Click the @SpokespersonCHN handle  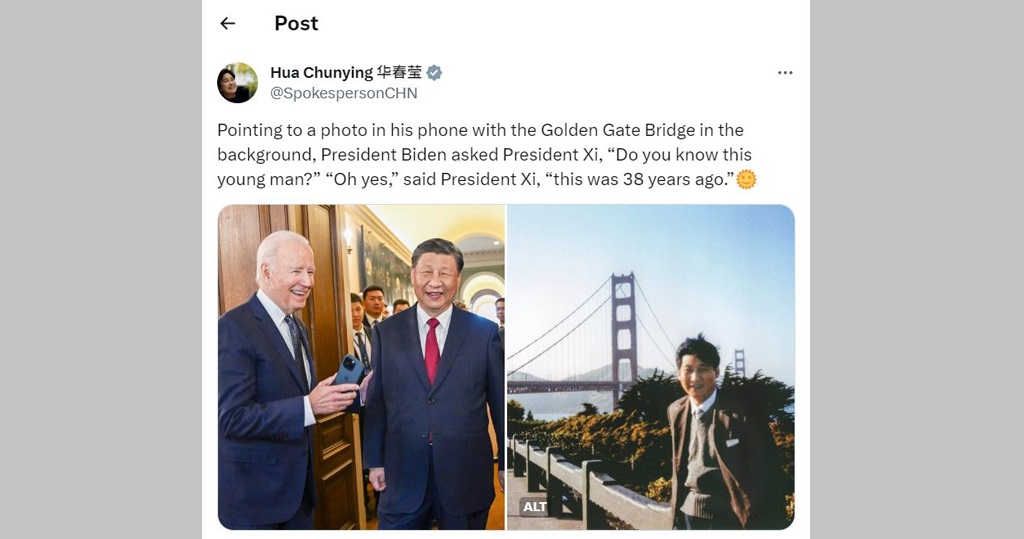tap(344, 93)
